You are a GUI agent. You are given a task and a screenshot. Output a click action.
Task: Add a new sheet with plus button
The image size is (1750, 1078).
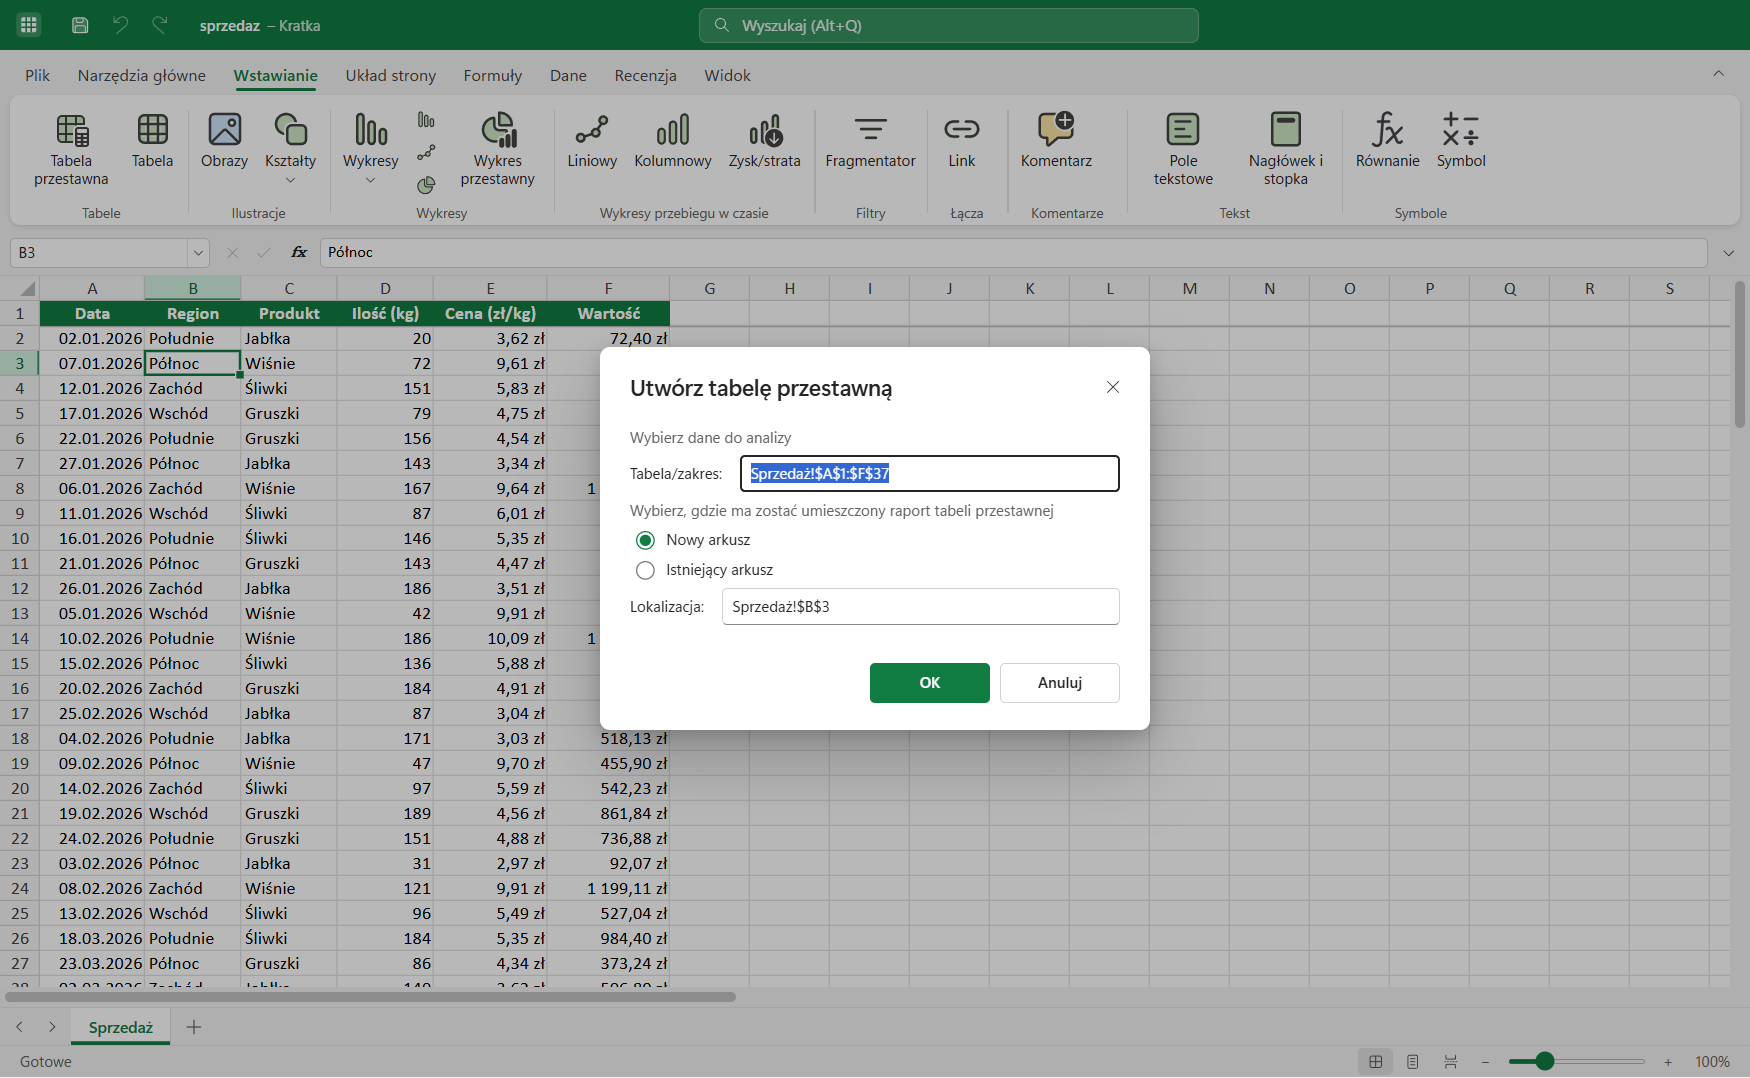194,1027
